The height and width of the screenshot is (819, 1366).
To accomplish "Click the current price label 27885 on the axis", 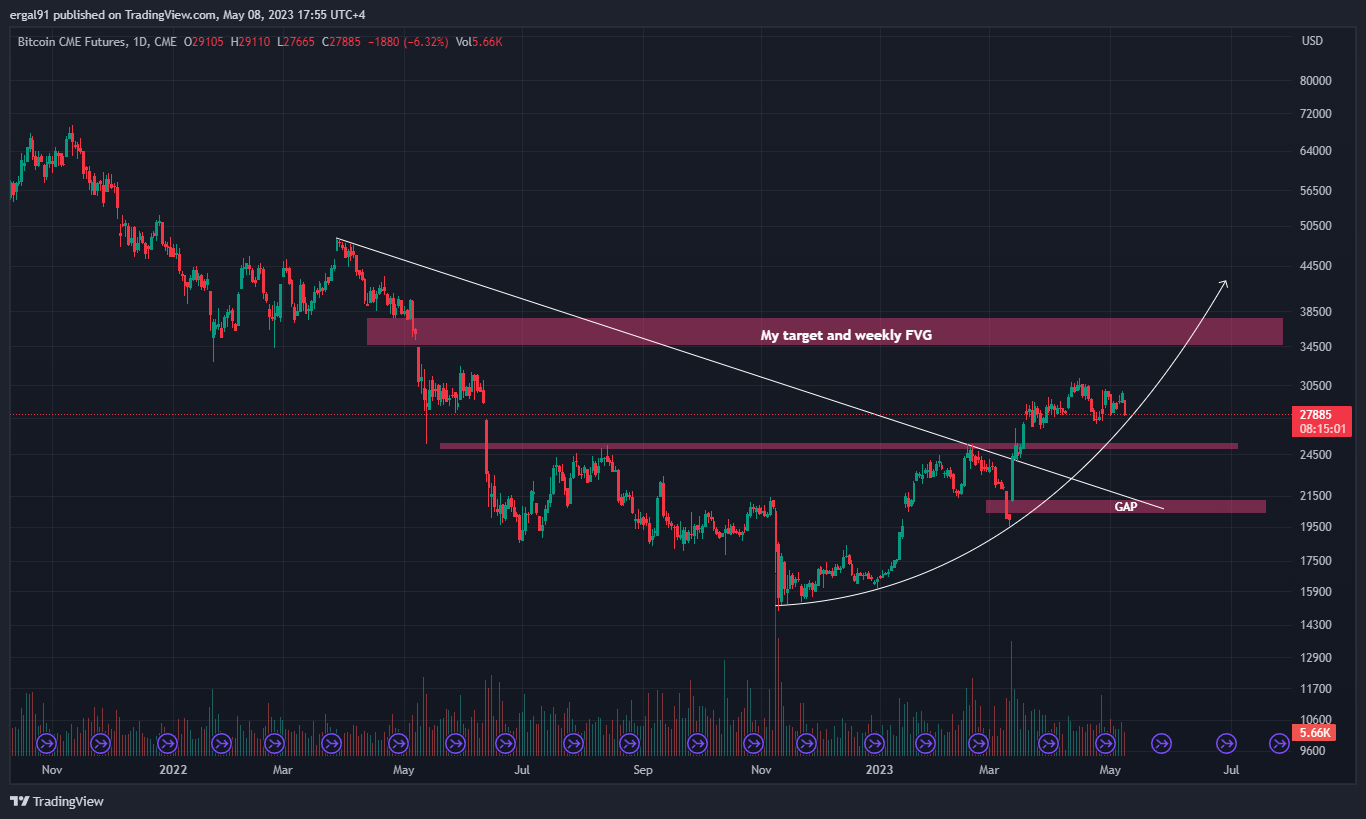I will coord(1316,414).
